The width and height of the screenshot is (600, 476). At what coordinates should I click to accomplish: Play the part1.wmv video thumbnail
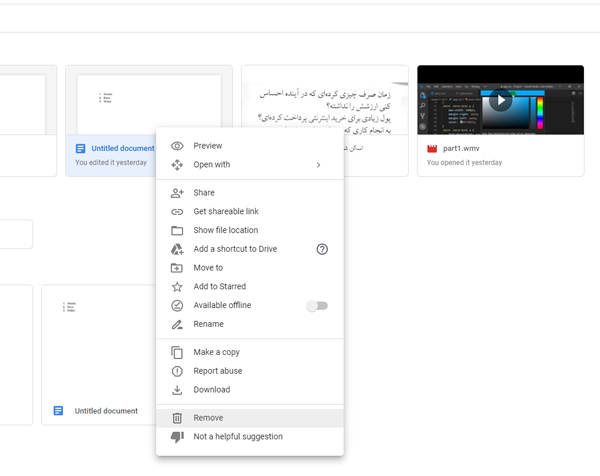pos(500,100)
